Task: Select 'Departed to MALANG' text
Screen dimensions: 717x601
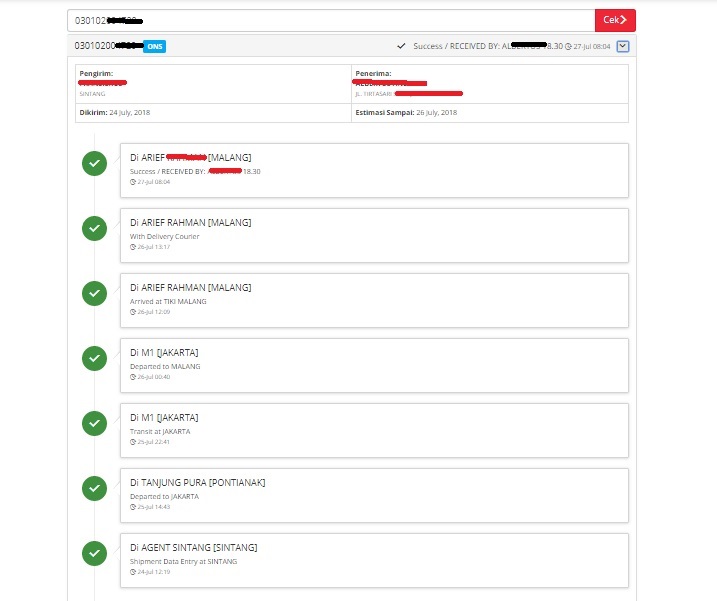Action: [x=165, y=366]
